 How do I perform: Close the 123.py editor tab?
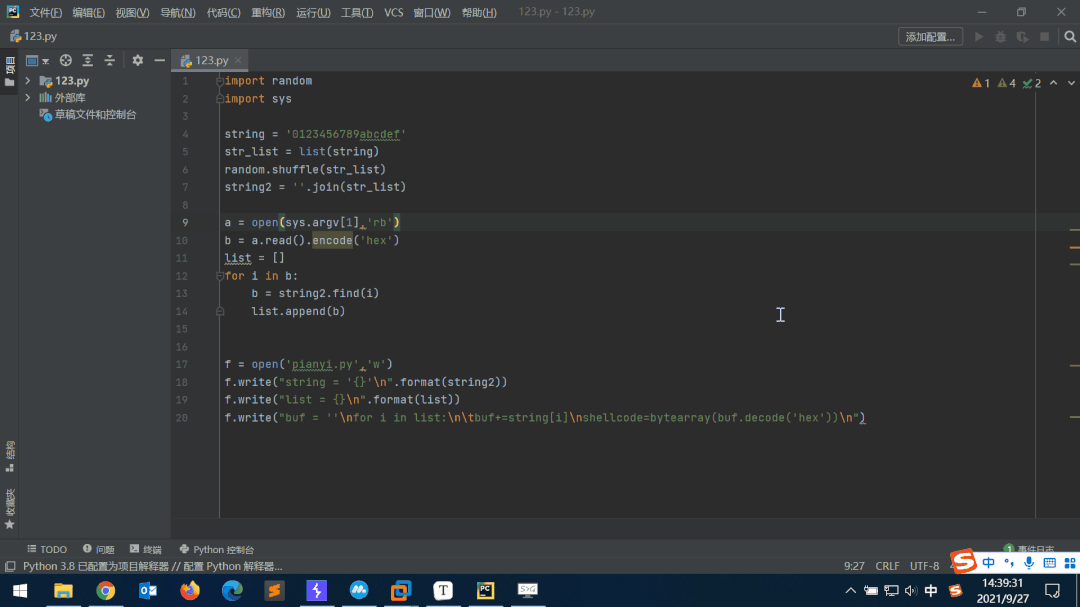coord(238,61)
